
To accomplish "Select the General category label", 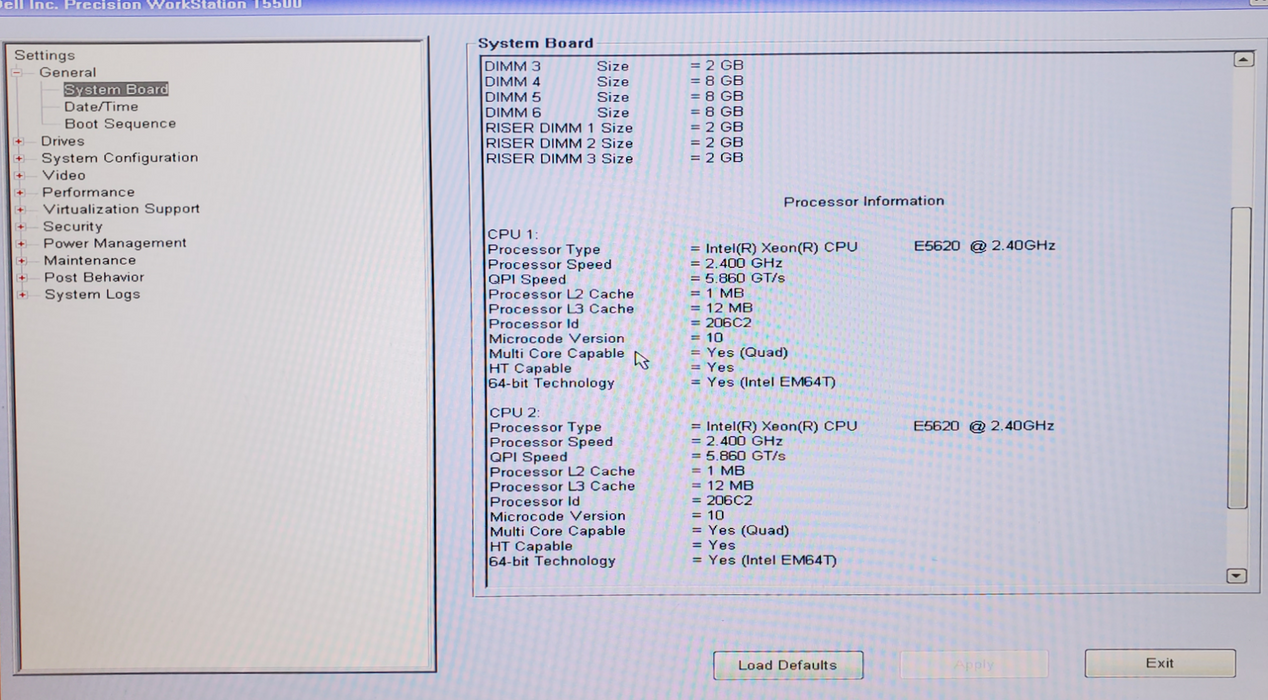I will tap(68, 72).
